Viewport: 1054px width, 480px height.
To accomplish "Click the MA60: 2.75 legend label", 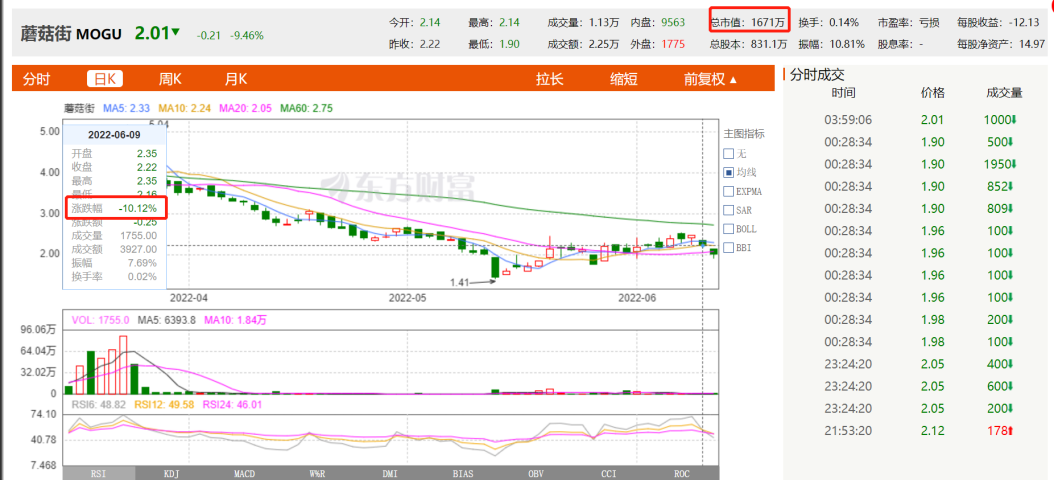I will point(307,108).
